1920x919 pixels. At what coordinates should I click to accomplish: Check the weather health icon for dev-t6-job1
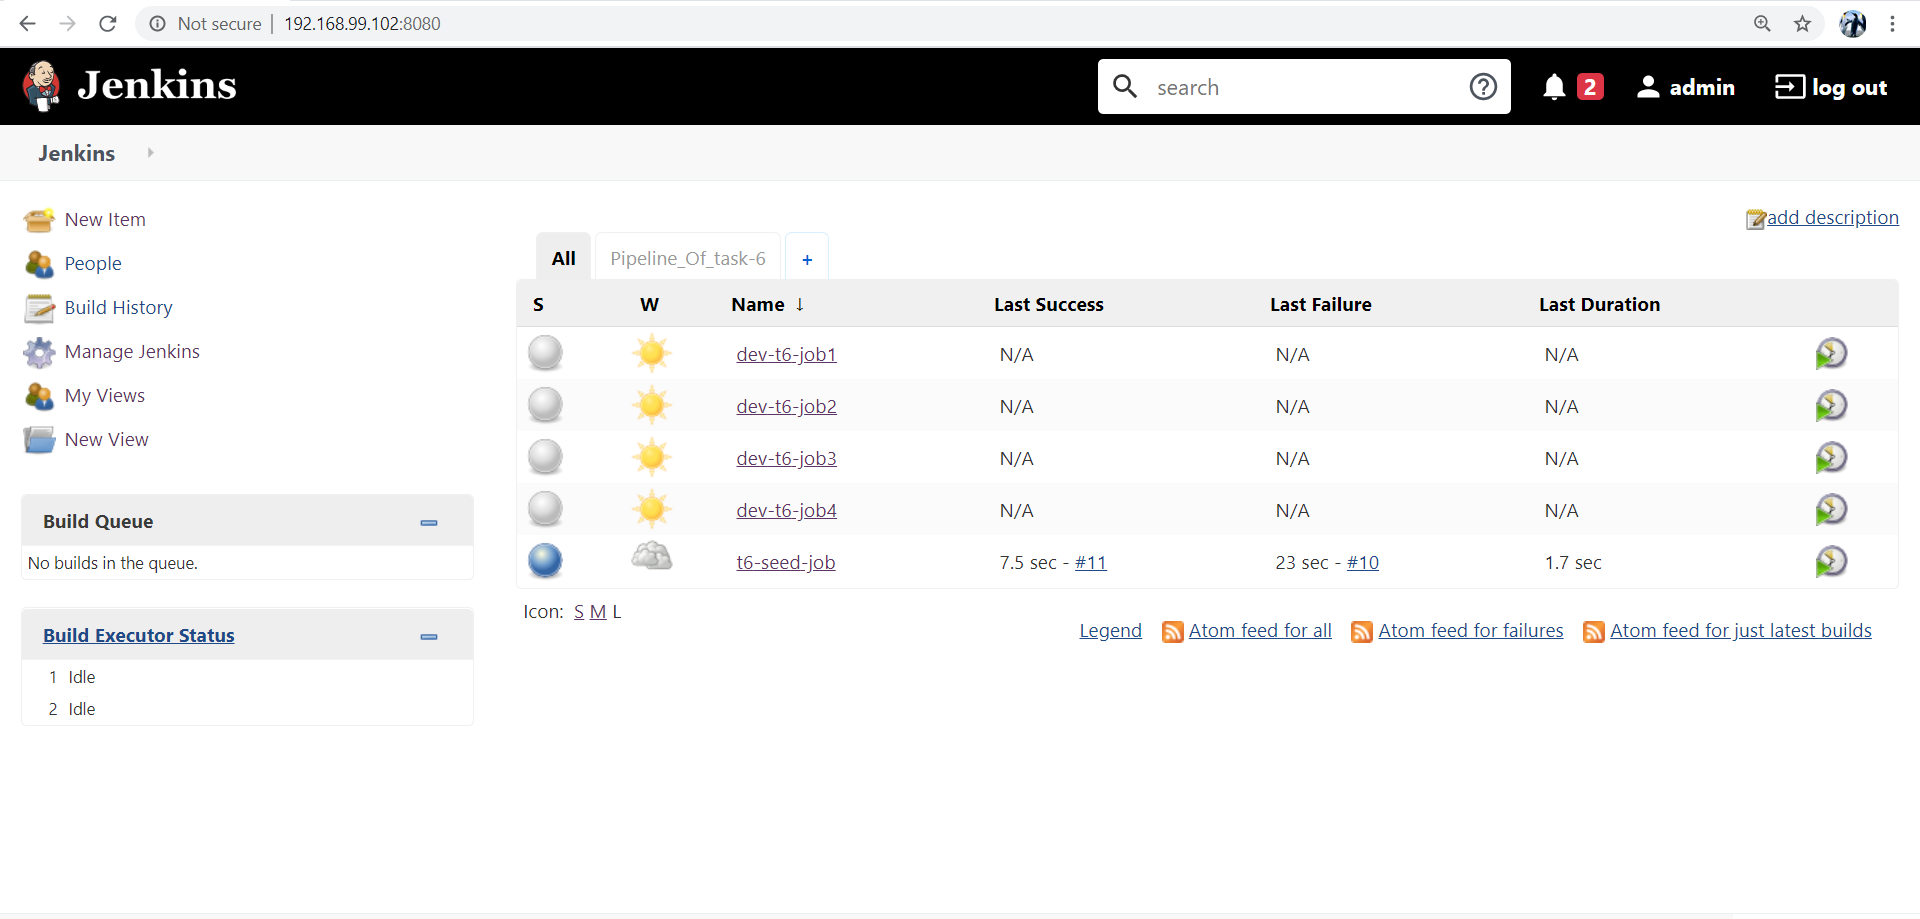[x=651, y=352]
